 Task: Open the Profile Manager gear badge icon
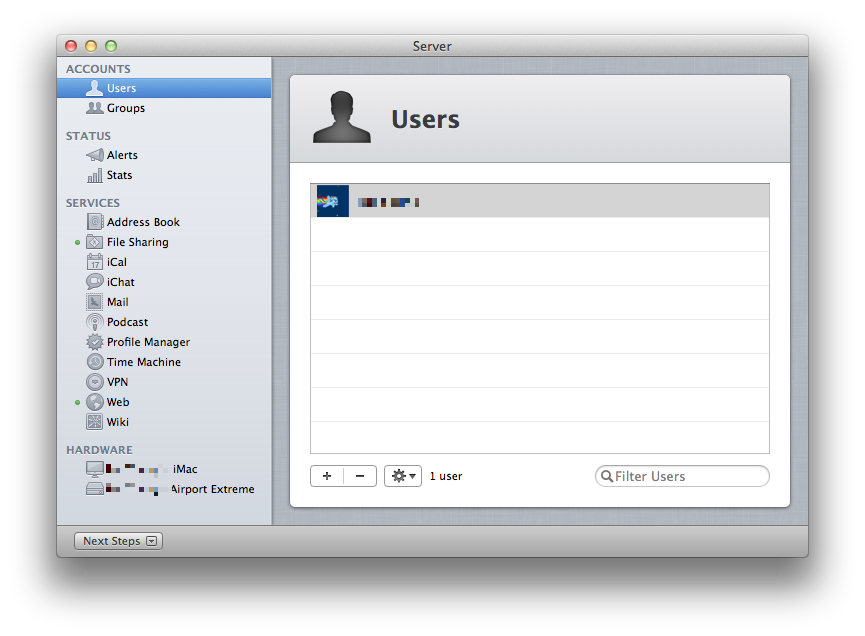(x=94, y=342)
